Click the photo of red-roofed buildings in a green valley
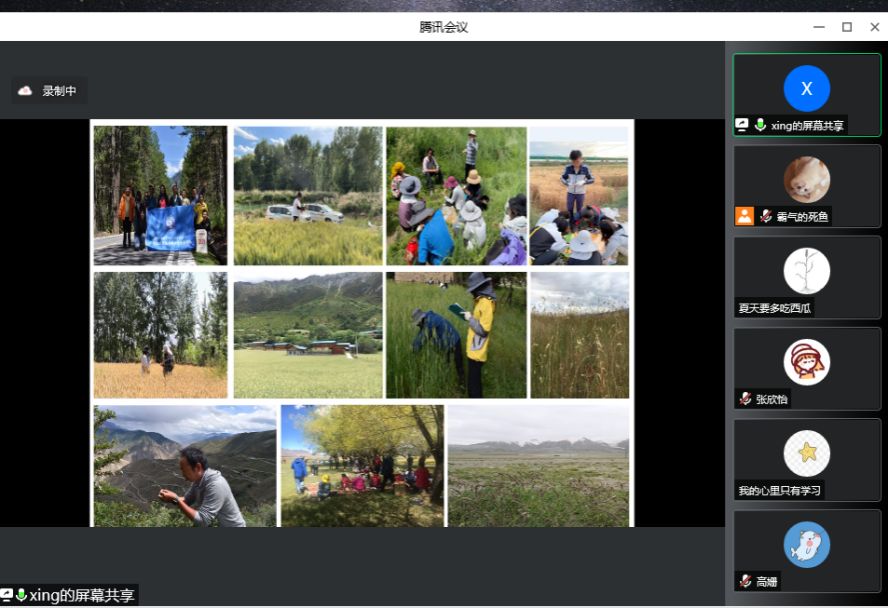This screenshot has width=888, height=608. (x=308, y=335)
